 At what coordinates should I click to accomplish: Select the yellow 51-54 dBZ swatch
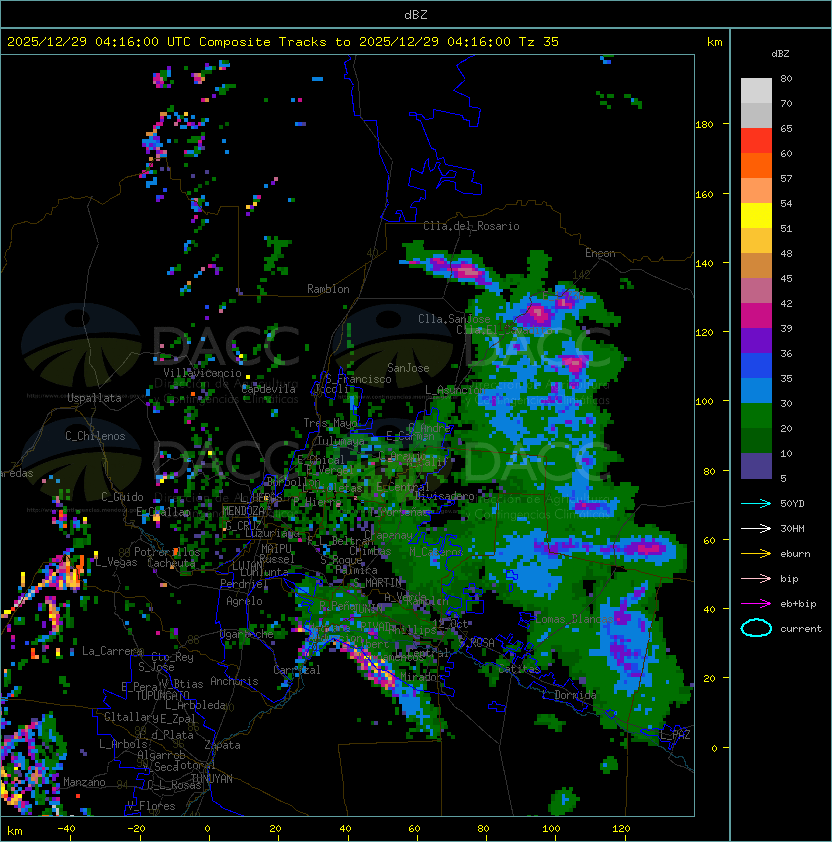(756, 216)
